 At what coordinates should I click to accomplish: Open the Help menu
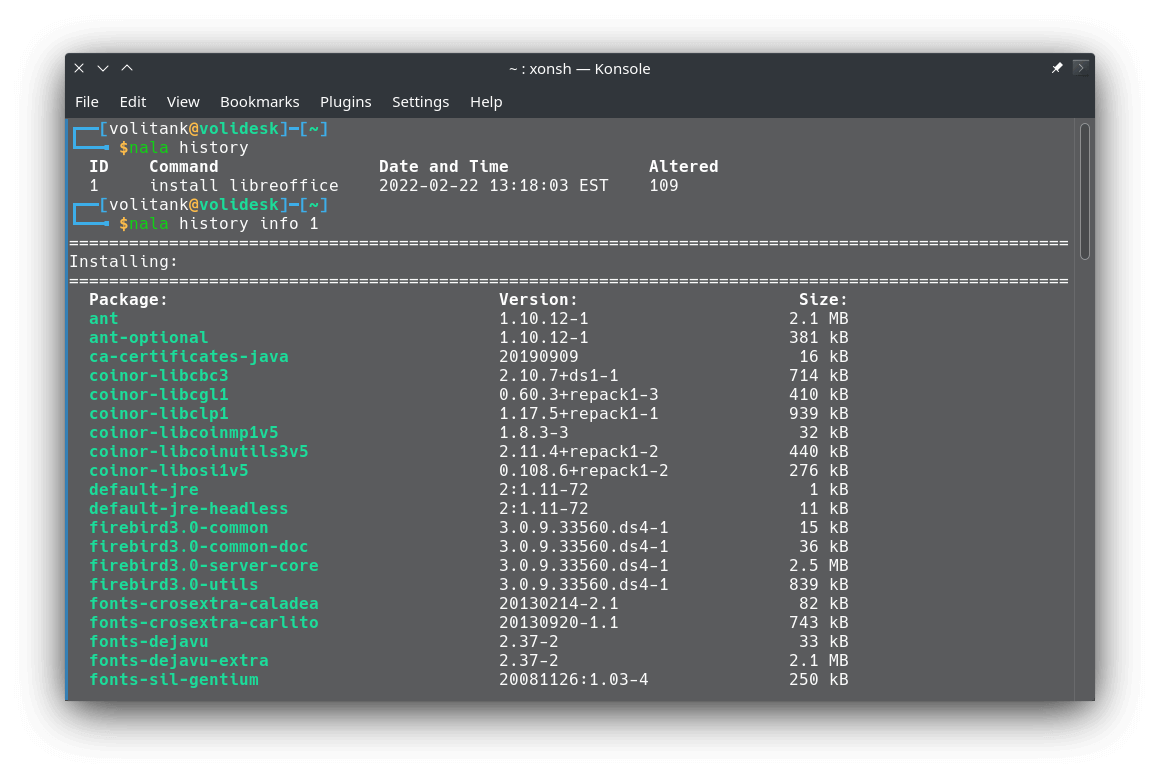[x=486, y=102]
